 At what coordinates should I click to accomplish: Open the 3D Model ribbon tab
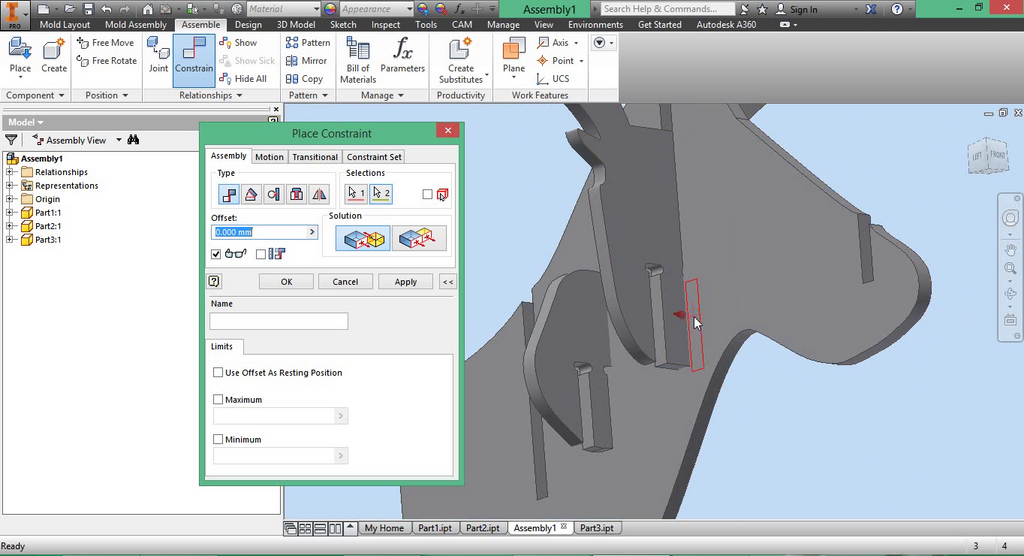(296, 24)
